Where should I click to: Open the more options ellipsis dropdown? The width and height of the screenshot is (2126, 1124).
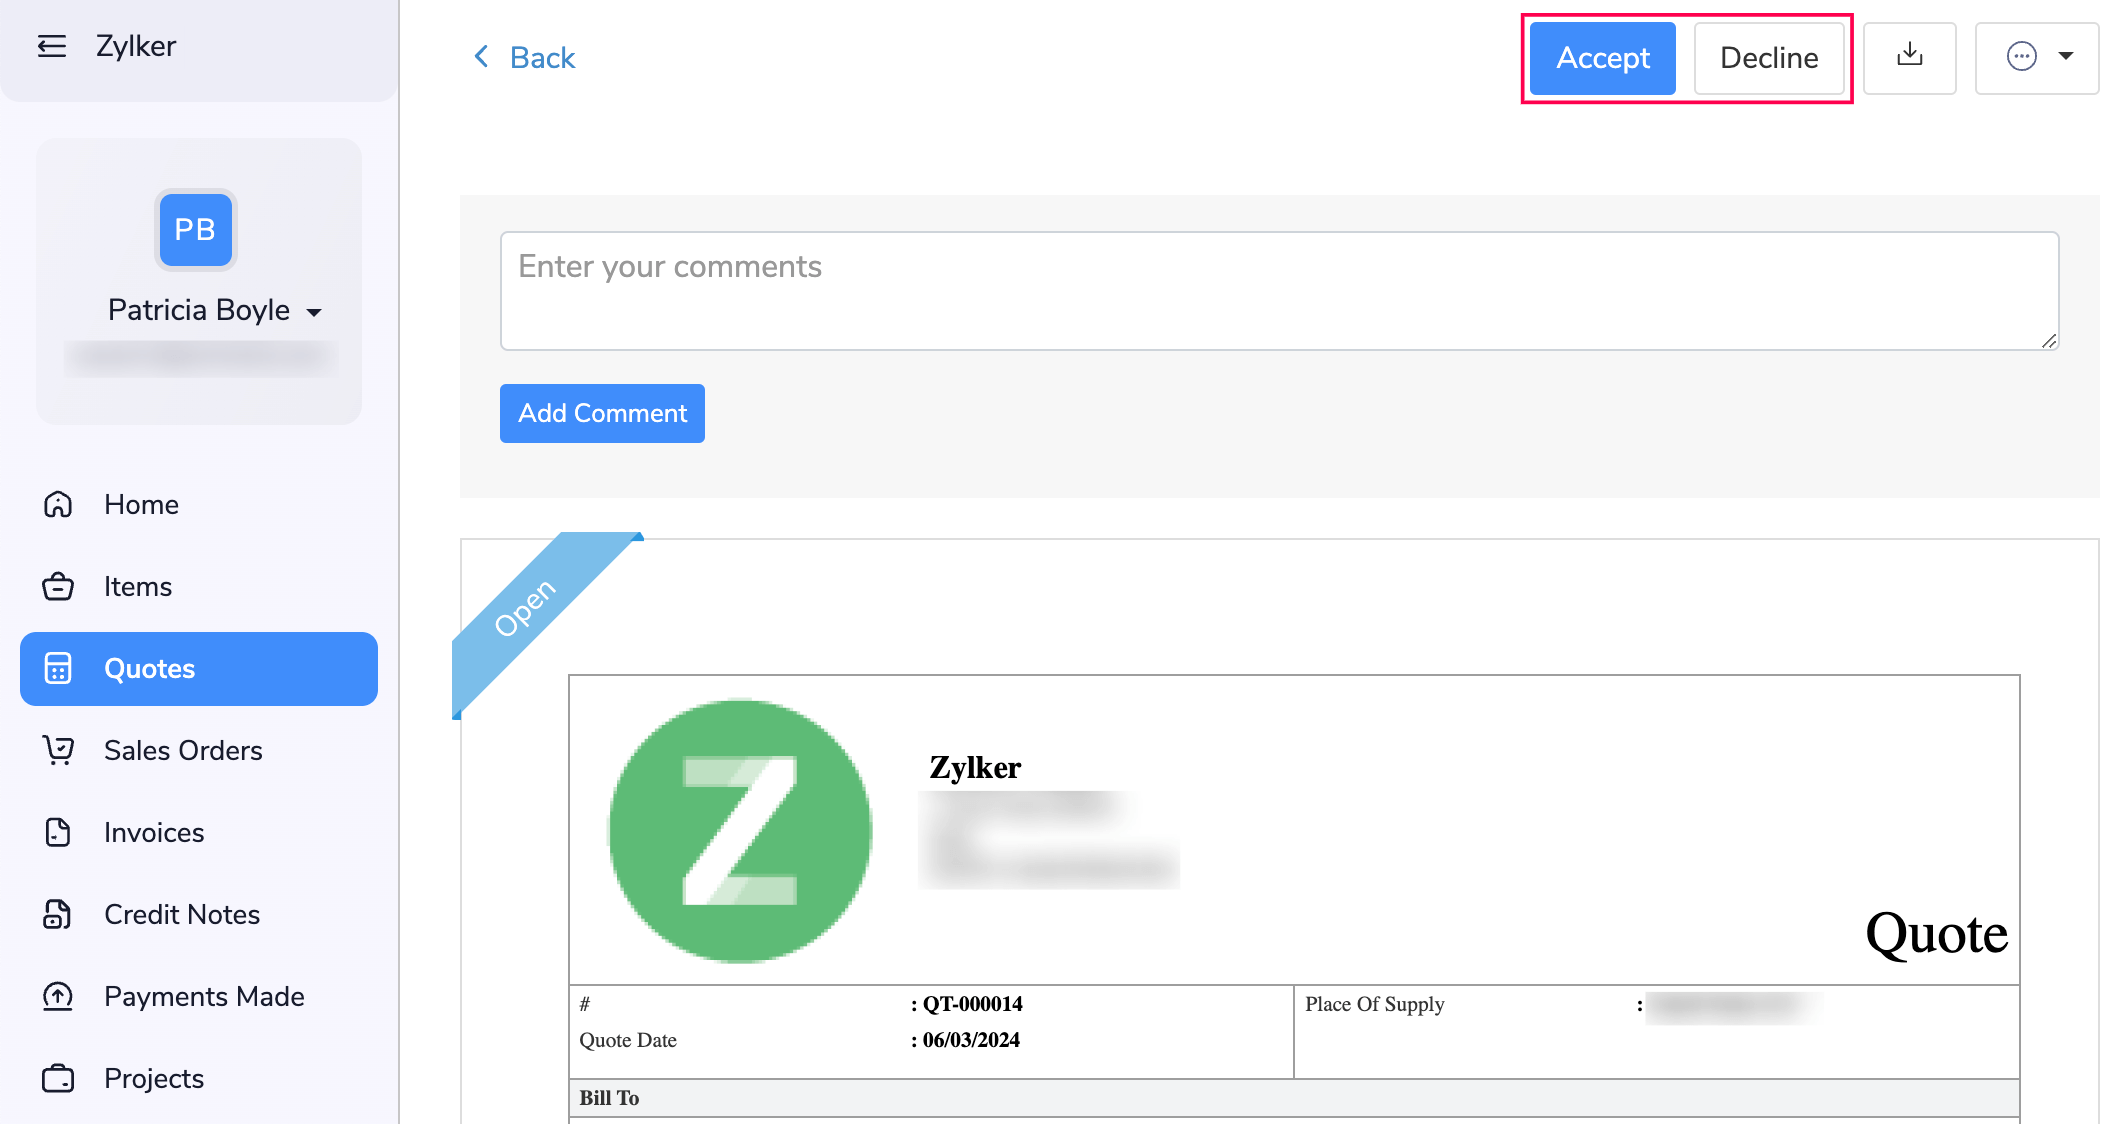(2037, 57)
